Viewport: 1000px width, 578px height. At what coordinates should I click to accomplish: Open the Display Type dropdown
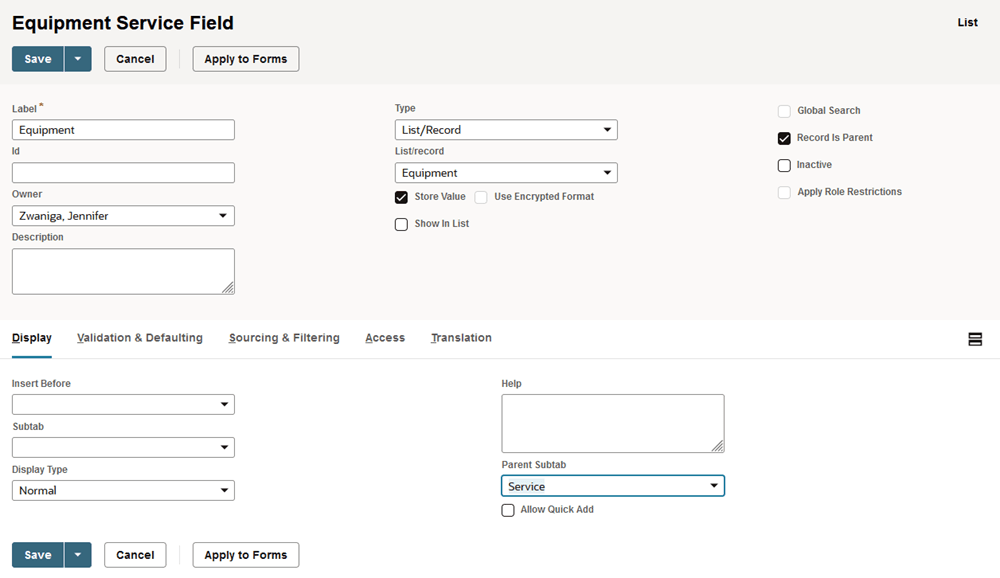click(x=123, y=491)
